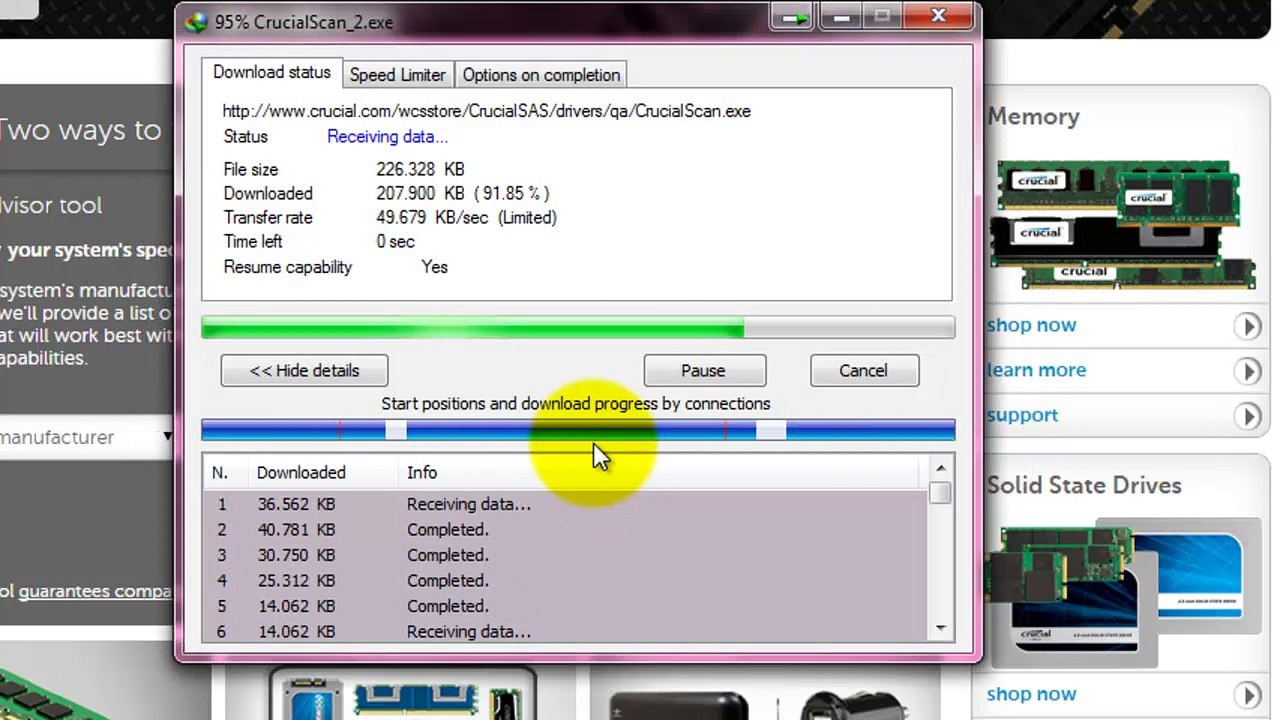The height and width of the screenshot is (720, 1280).
Task: Click Memory 'shop now' link on Crucial page
Action: point(1031,325)
